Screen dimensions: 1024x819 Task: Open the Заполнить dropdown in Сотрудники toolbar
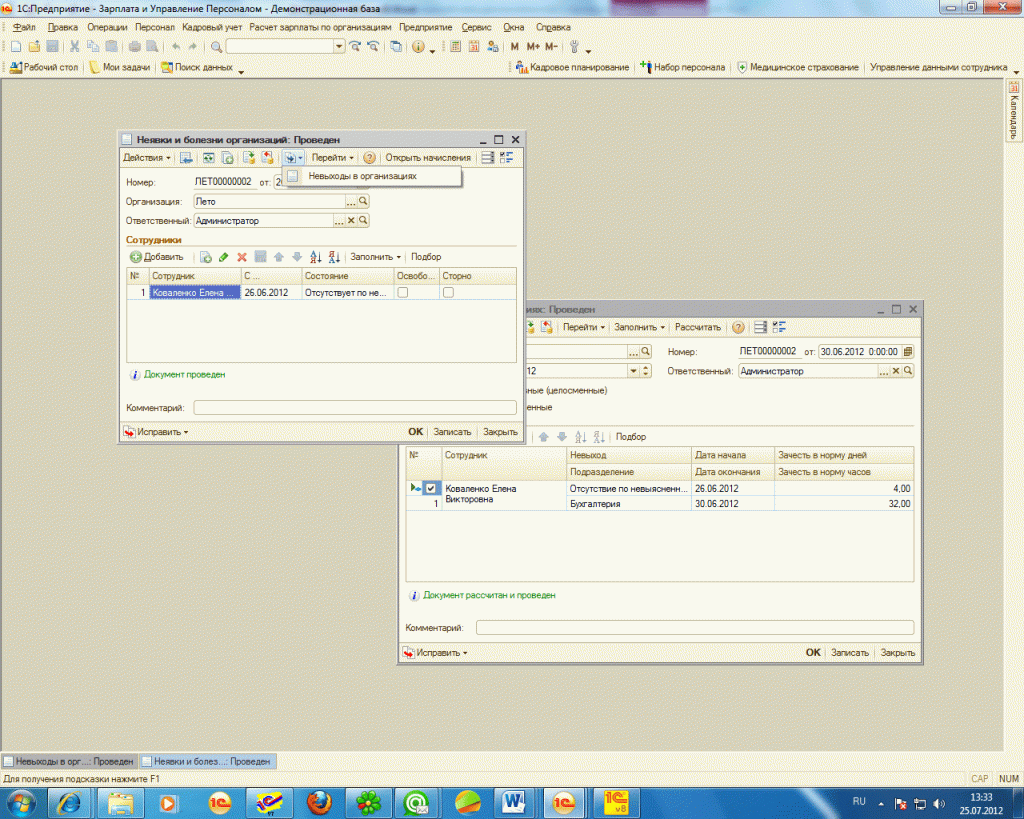(x=375, y=257)
